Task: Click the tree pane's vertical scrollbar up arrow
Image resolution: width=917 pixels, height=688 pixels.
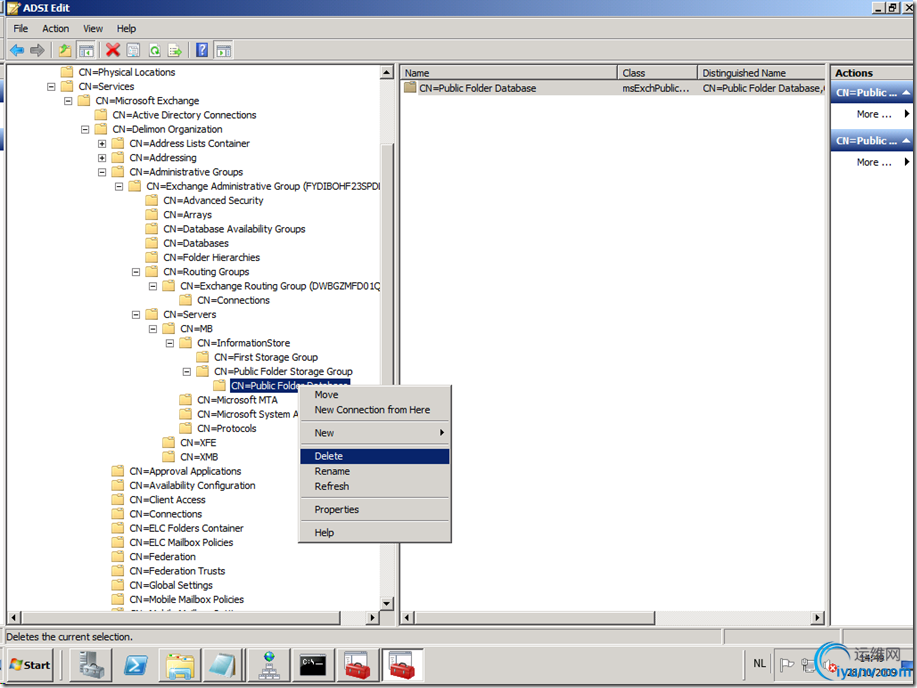Action: [387, 73]
